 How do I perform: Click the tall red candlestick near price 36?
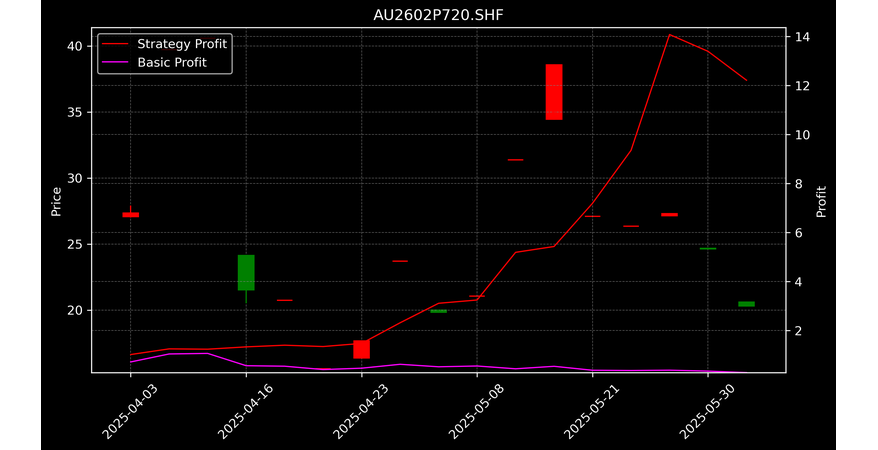click(554, 92)
